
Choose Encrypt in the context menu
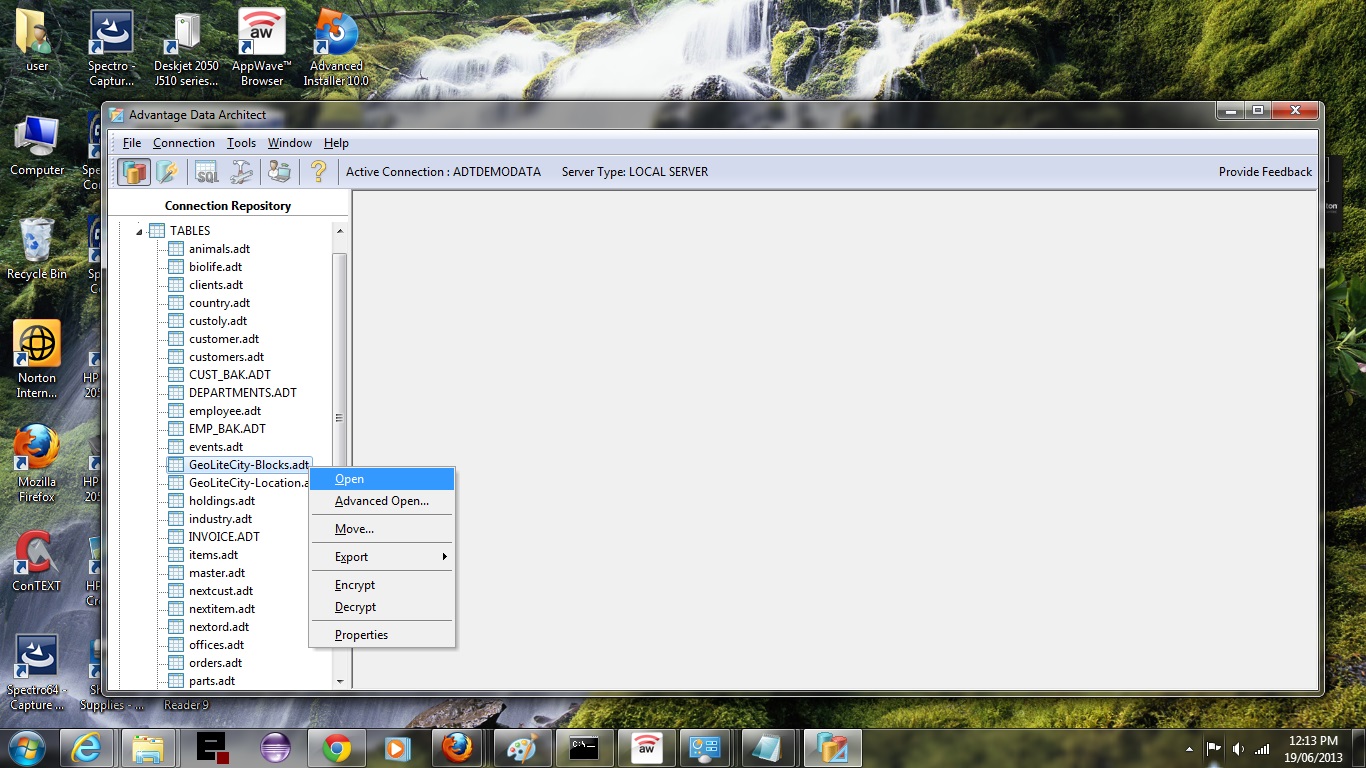click(x=355, y=585)
